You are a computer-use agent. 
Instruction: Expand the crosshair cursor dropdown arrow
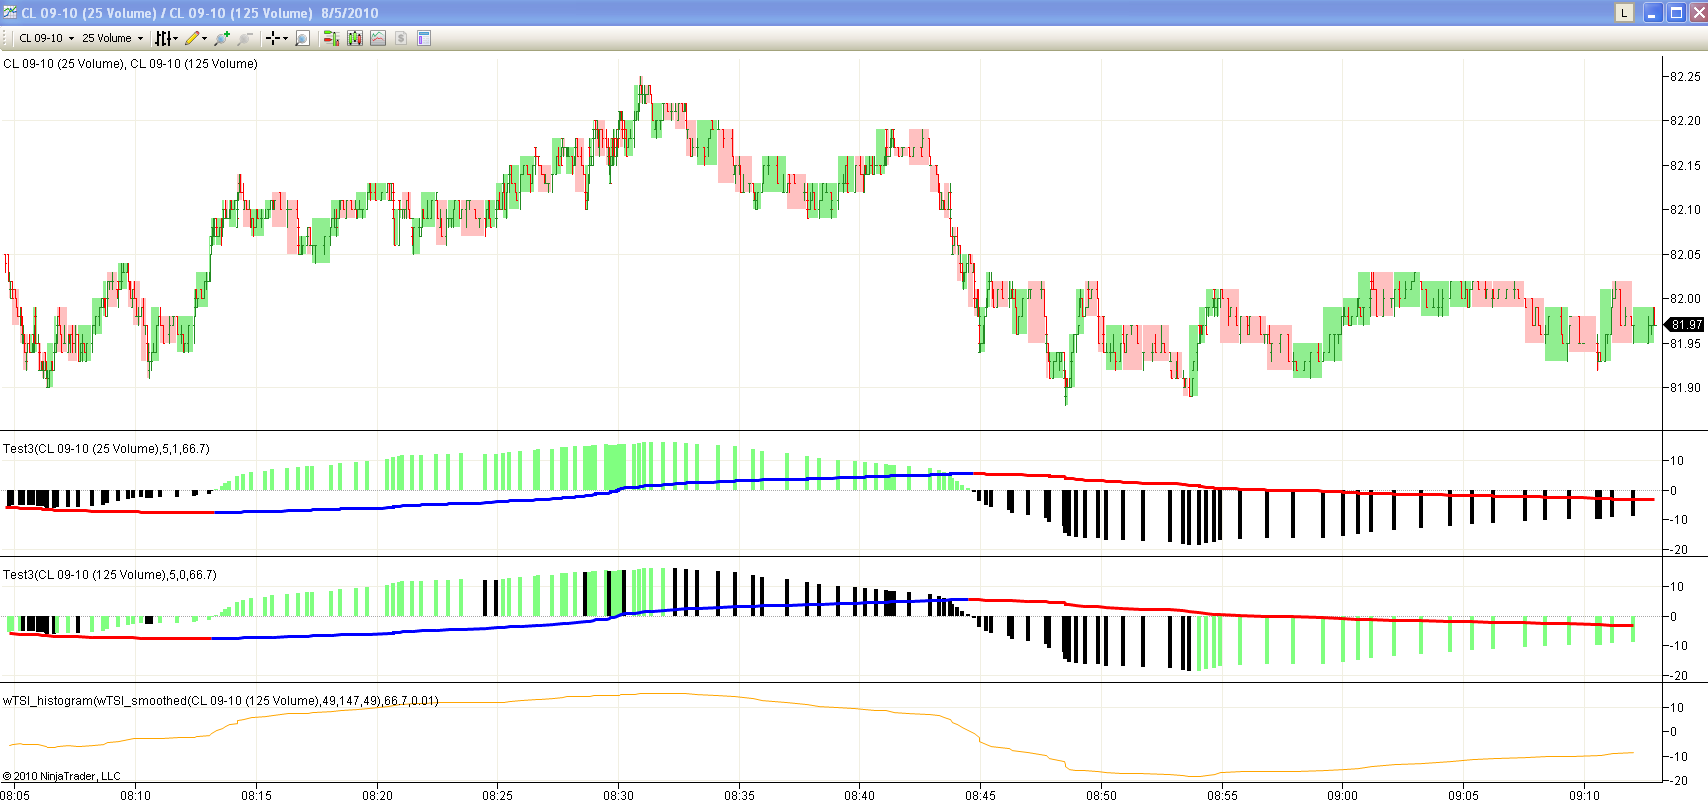285,38
